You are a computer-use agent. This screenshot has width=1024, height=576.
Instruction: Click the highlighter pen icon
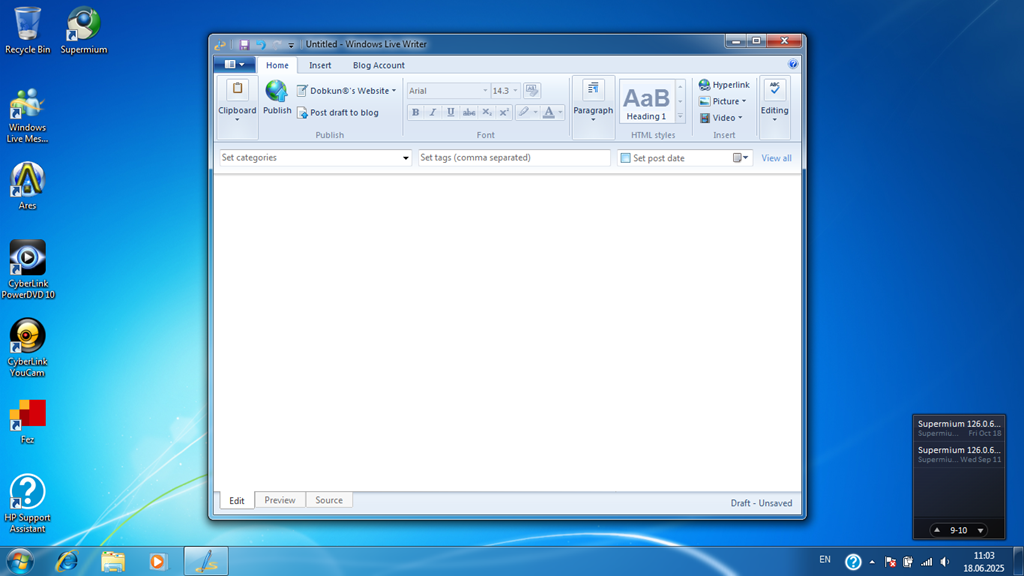point(523,112)
